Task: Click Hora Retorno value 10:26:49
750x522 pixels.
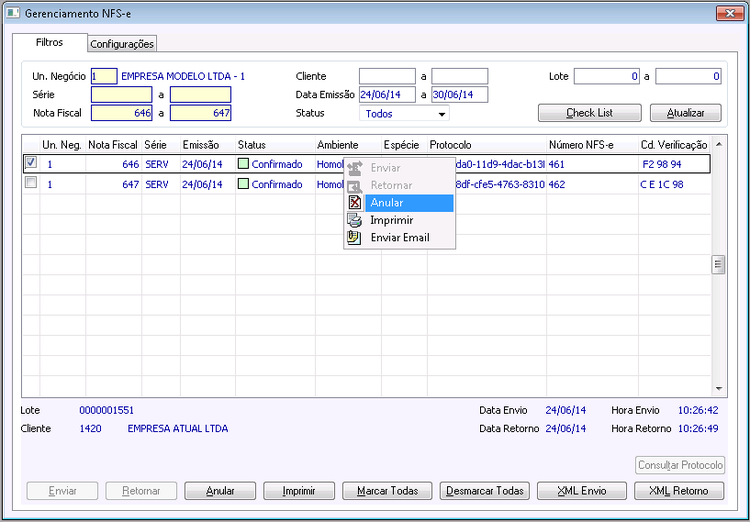Action: point(698,429)
